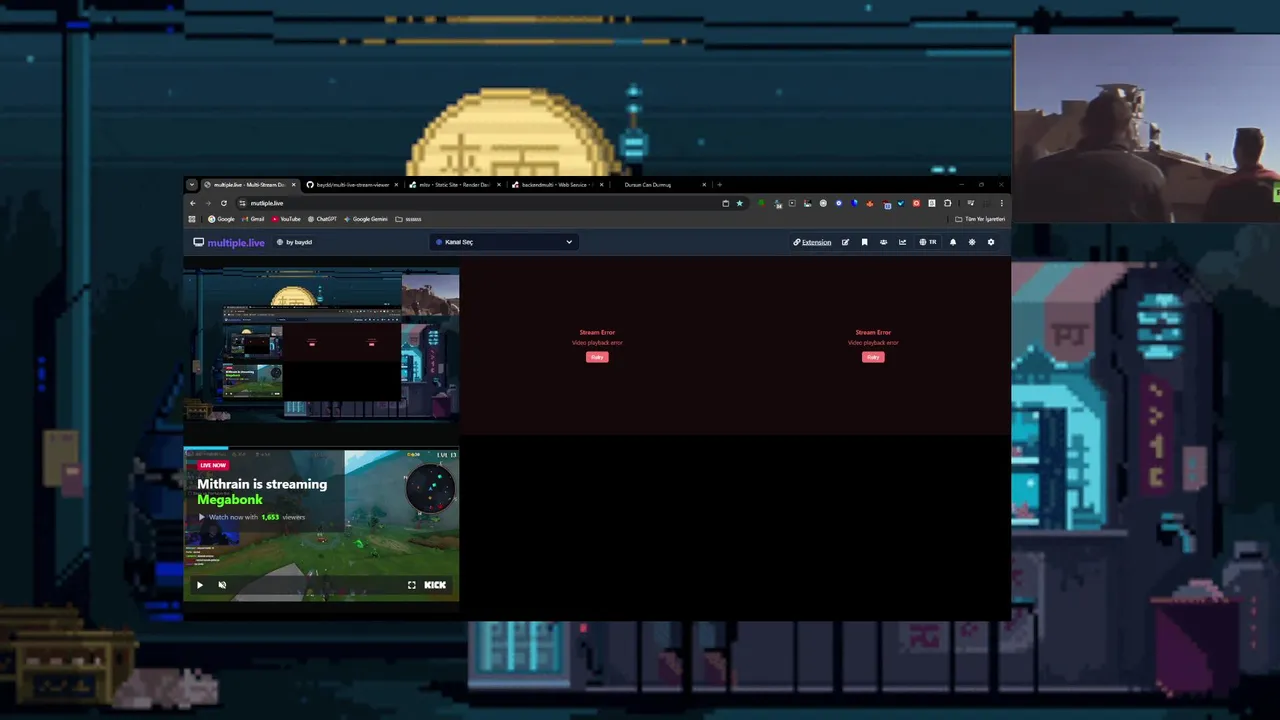This screenshot has width=1280, height=720.
Task: Go back in the browser
Action: tap(193, 203)
